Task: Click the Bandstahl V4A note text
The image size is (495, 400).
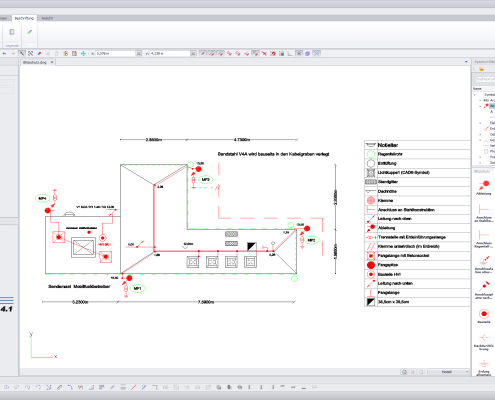Action: [x=273, y=154]
